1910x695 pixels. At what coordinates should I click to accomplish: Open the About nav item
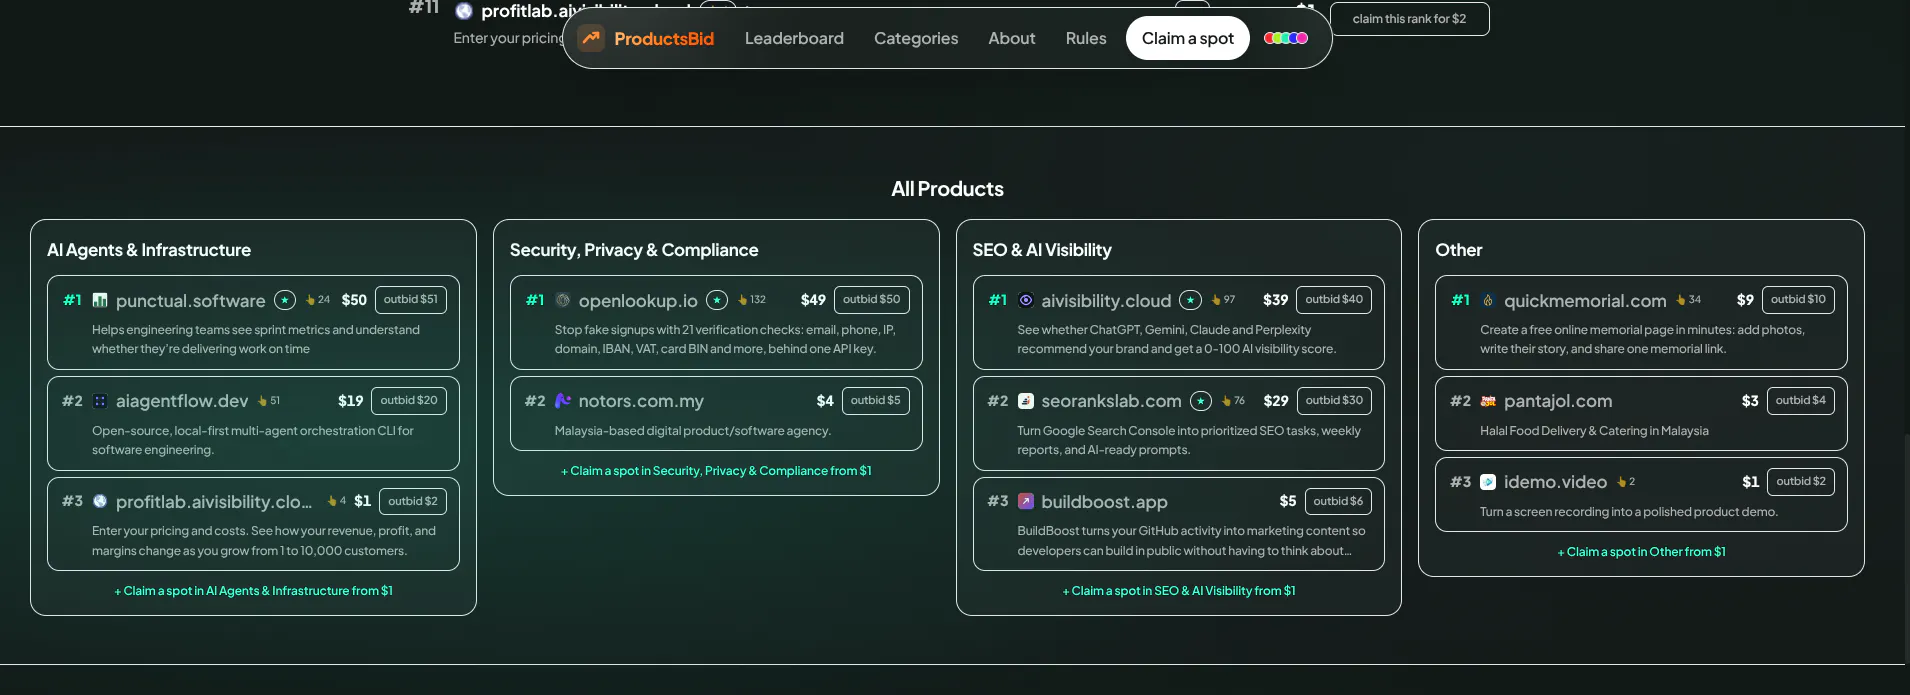pos(1012,38)
